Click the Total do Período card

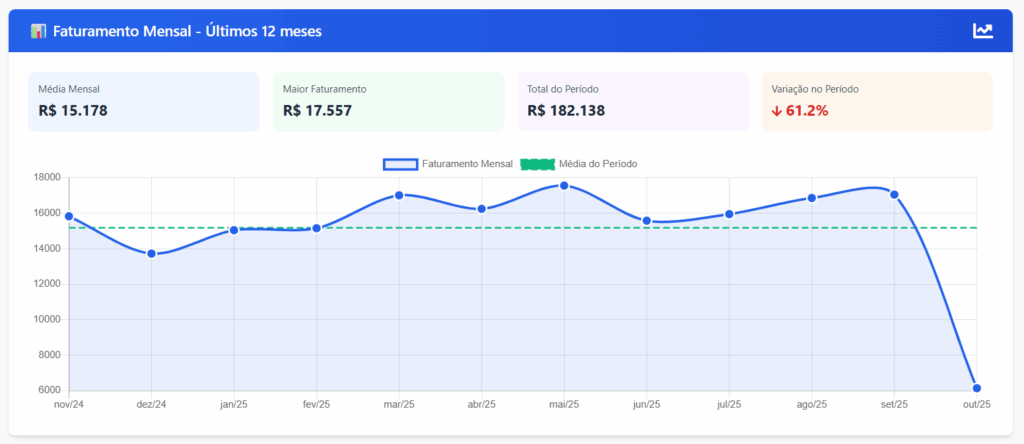point(632,101)
